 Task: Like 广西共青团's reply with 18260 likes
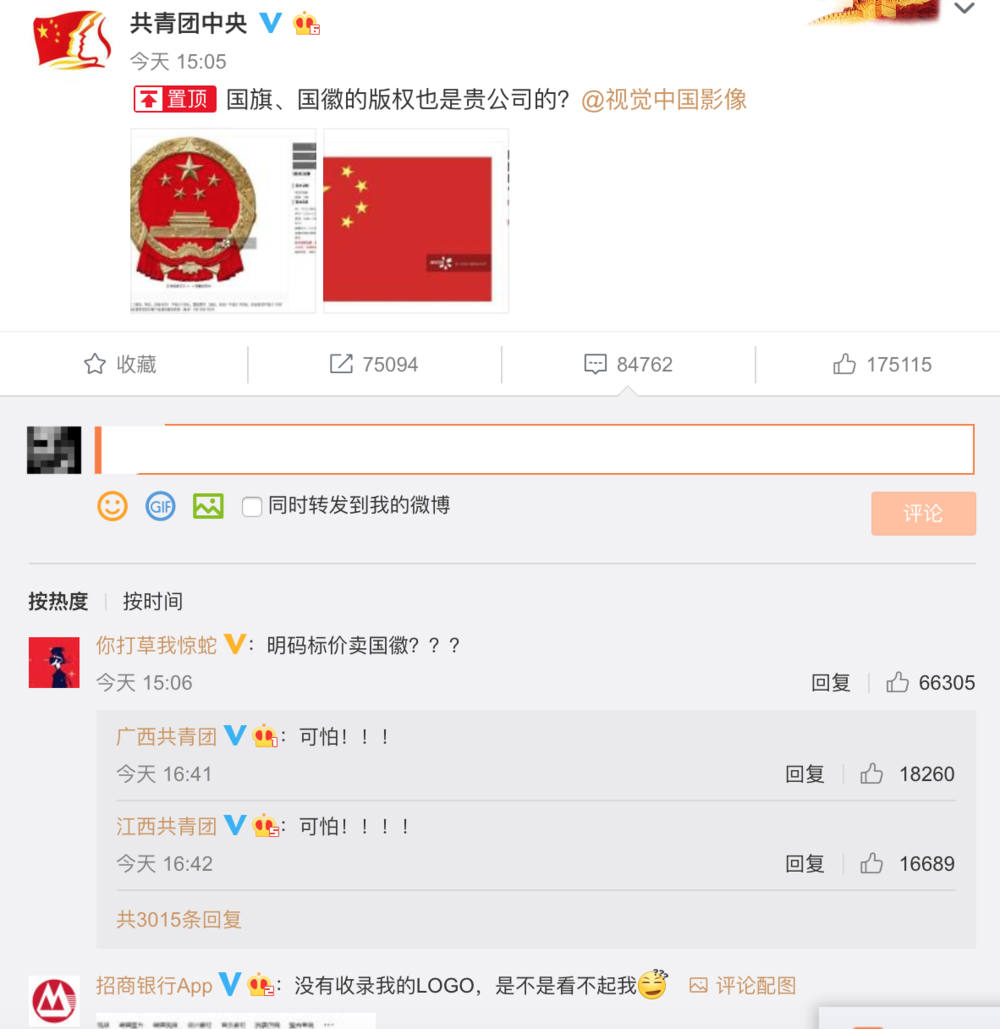pos(907,774)
